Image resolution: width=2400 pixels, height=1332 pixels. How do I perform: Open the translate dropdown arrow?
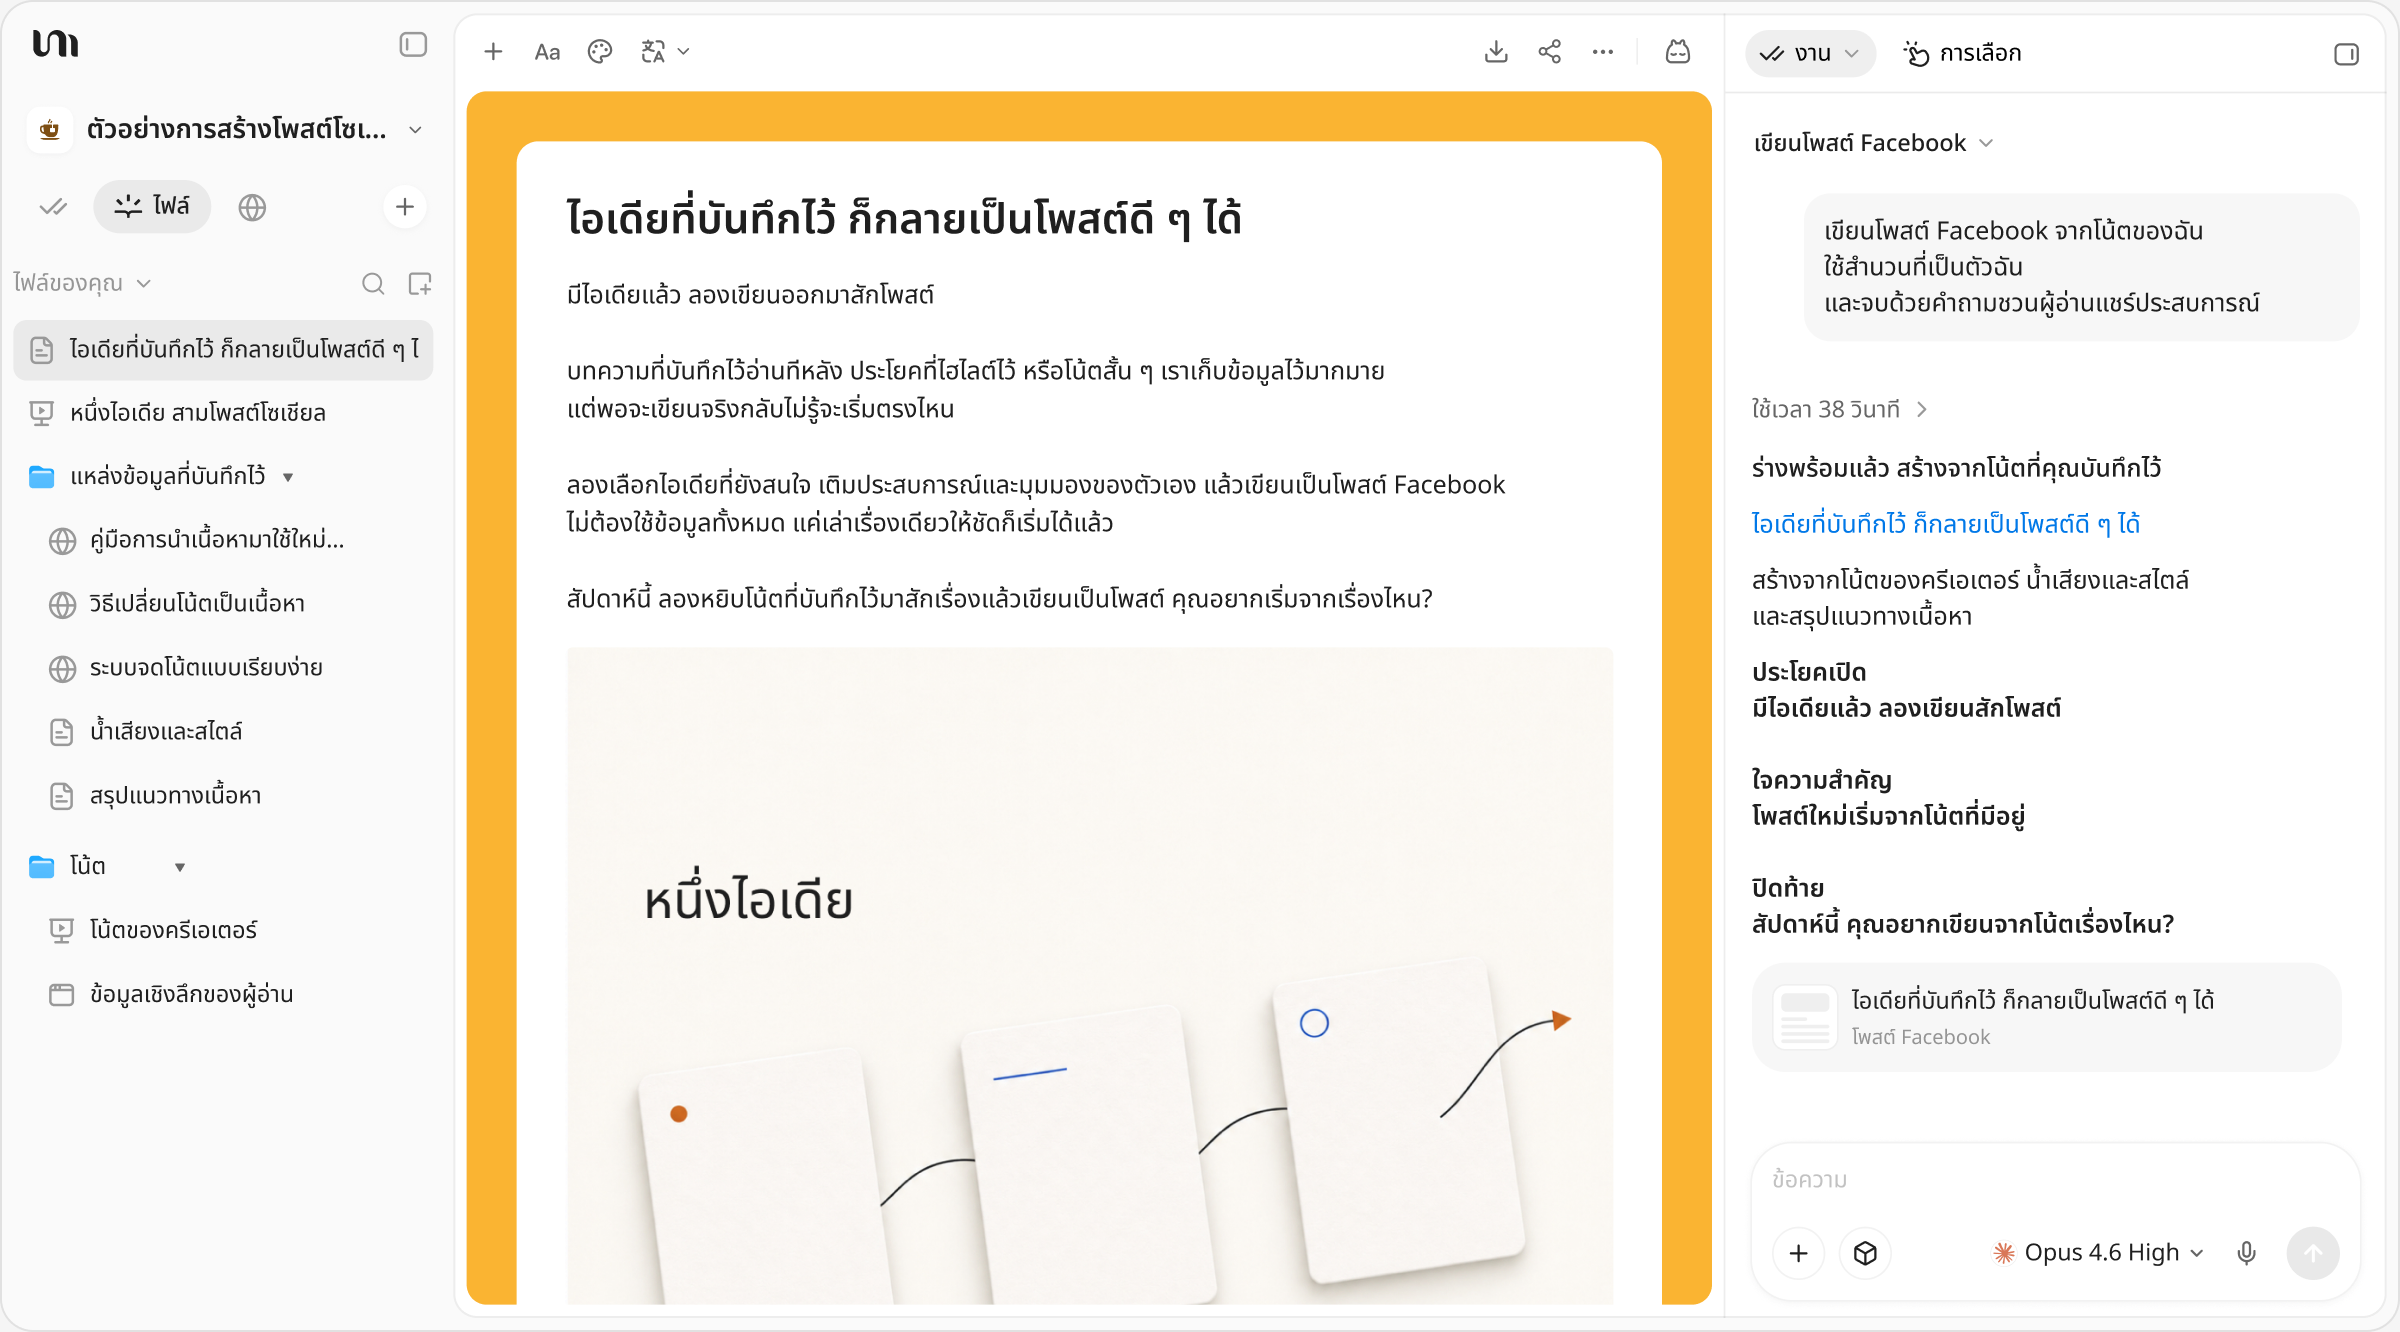click(684, 52)
